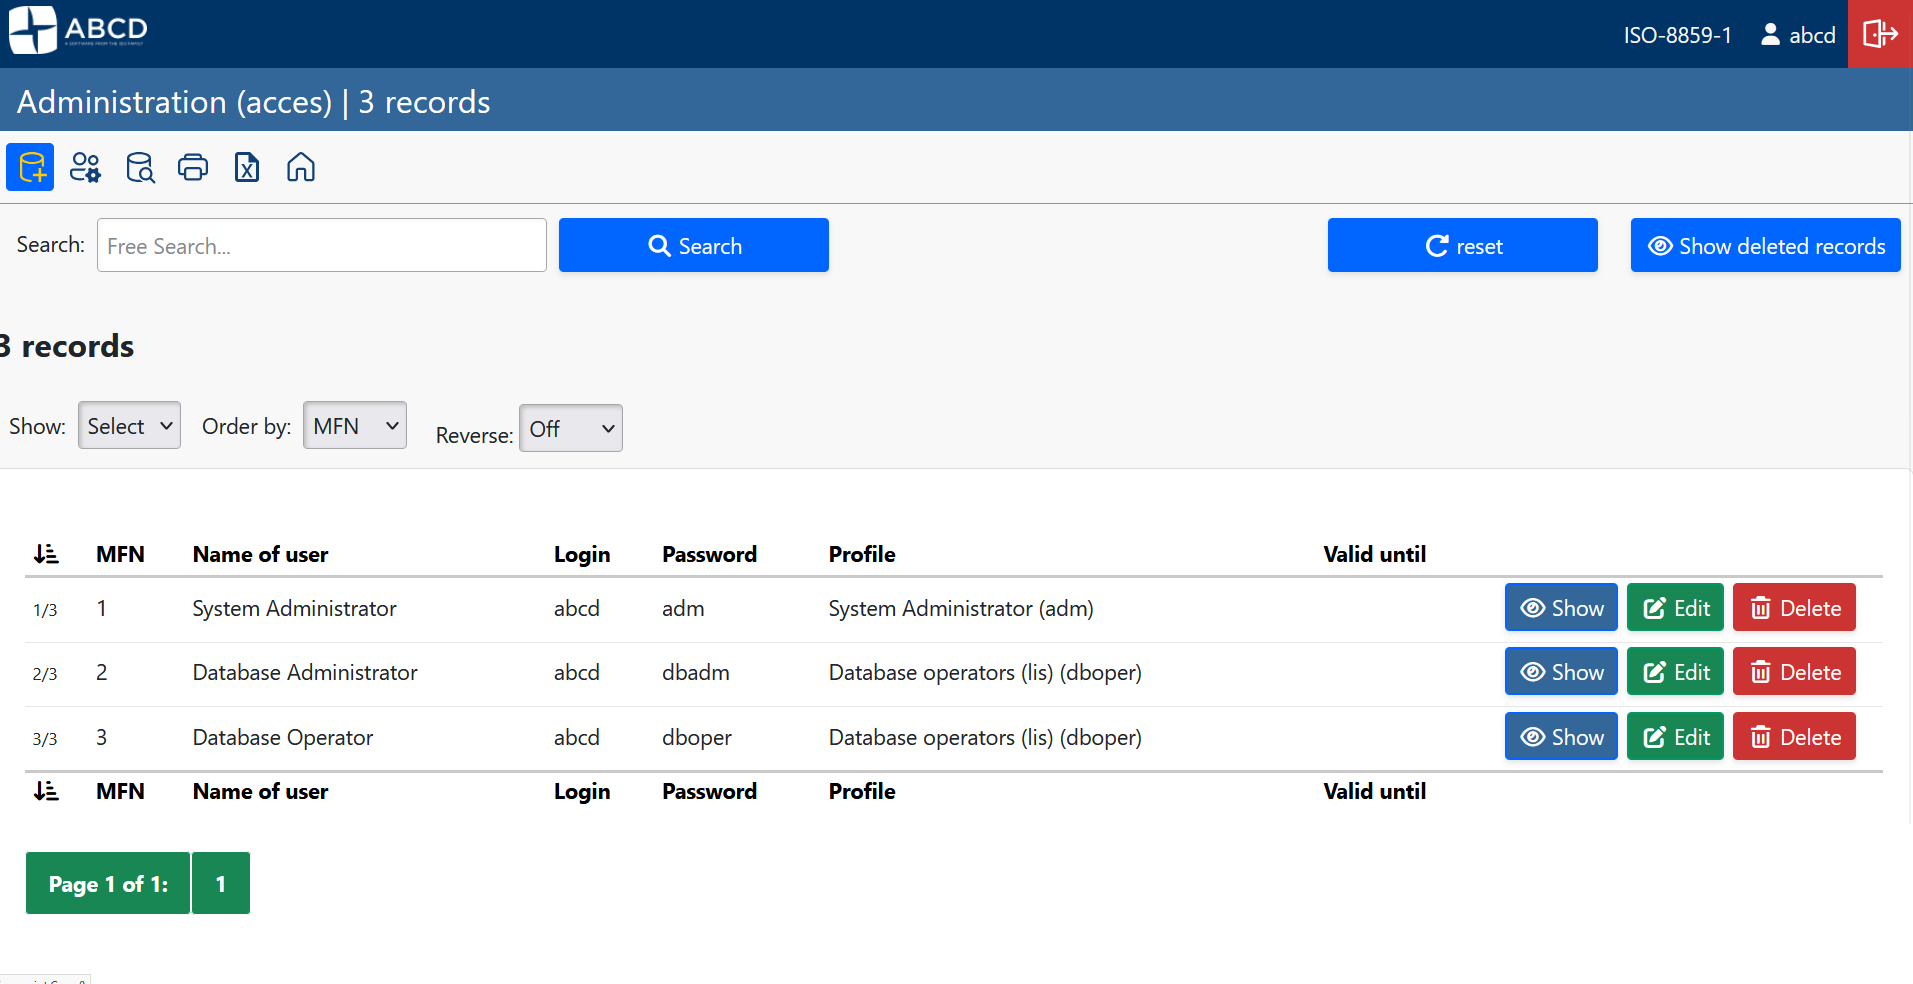The width and height of the screenshot is (1913, 984).
Task: Click the Free Search input field
Action: 321,246
